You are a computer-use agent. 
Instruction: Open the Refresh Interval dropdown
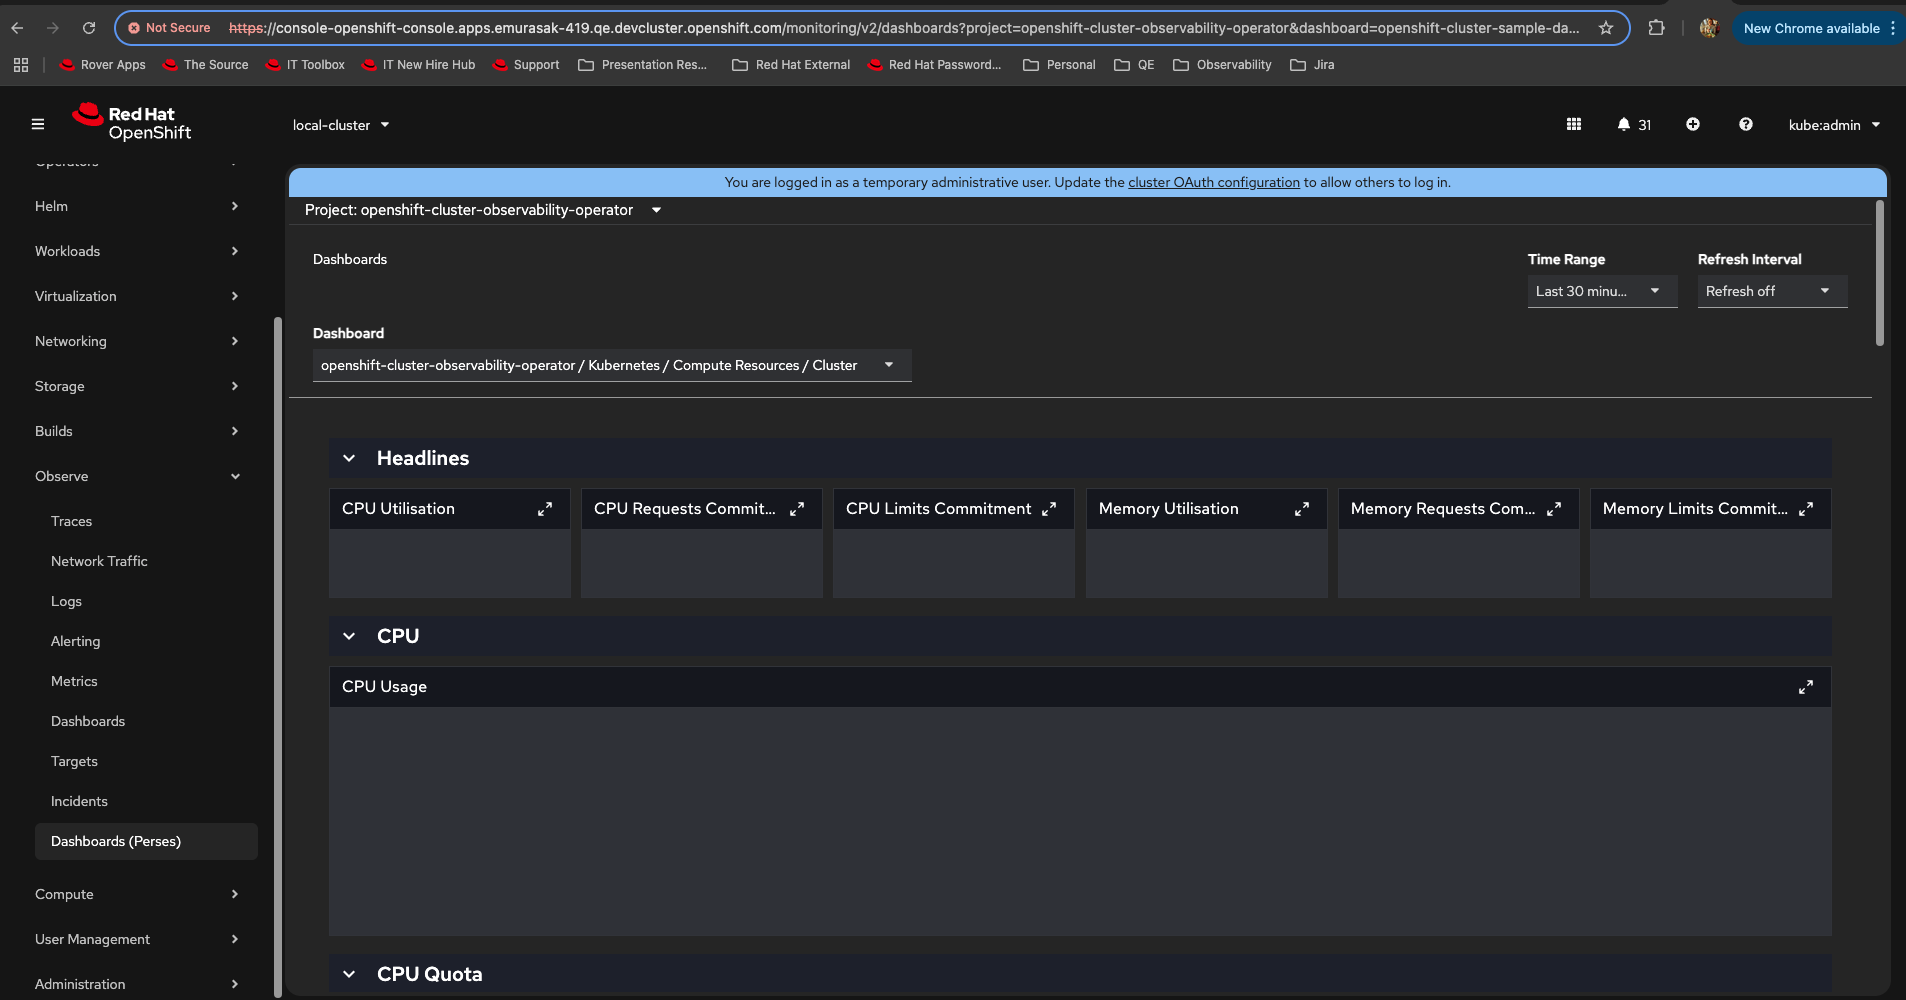point(1771,291)
